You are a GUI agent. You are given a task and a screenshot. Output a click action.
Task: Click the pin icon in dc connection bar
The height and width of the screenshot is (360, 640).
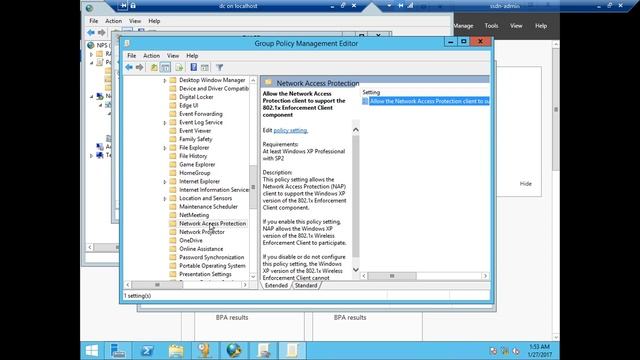(123, 6)
